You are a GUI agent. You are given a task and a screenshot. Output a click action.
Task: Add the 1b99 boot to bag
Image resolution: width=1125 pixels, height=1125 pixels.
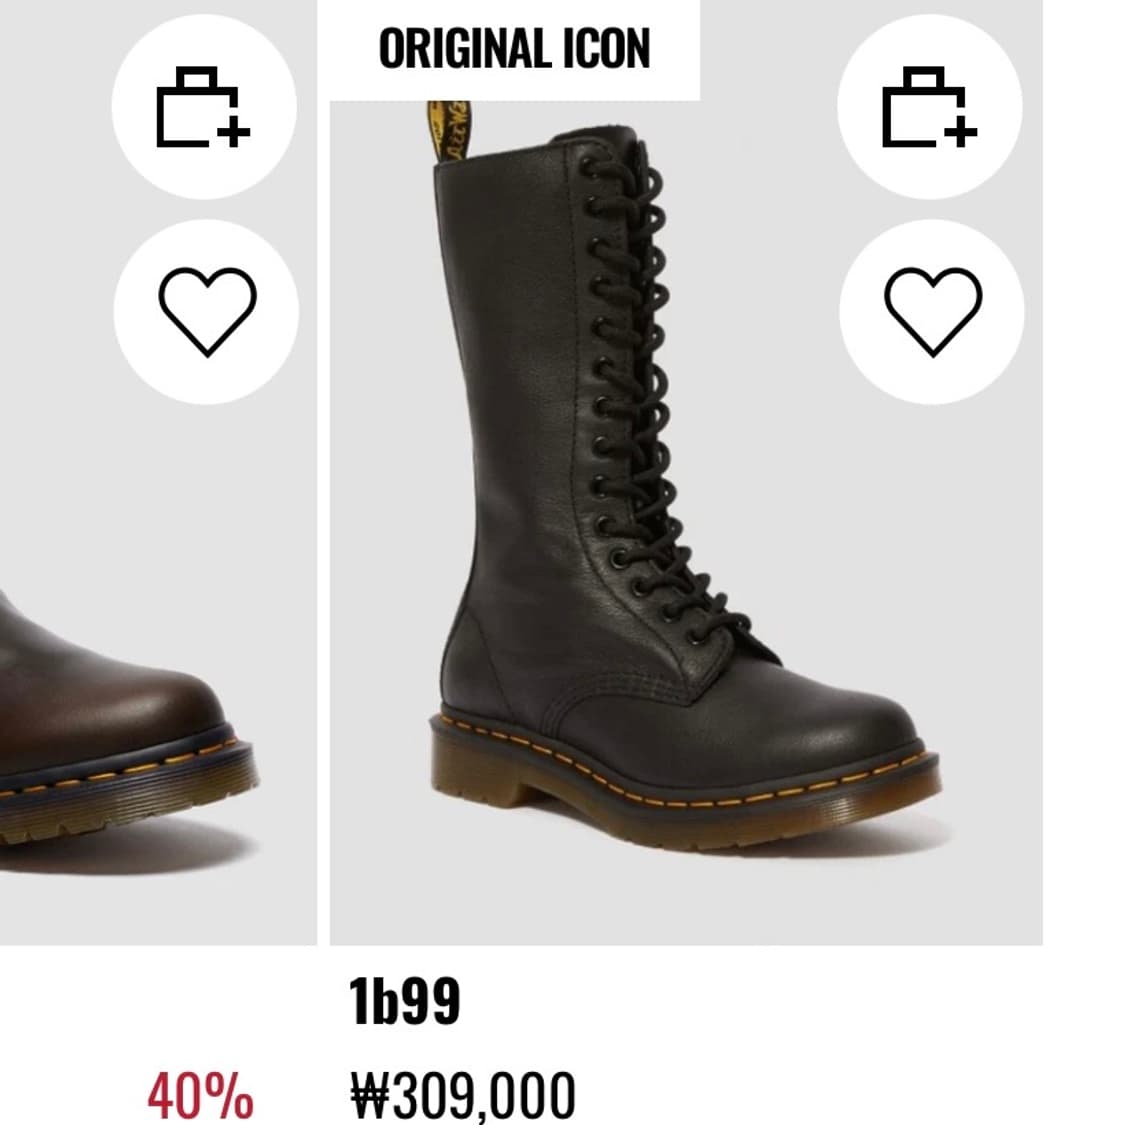(929, 107)
